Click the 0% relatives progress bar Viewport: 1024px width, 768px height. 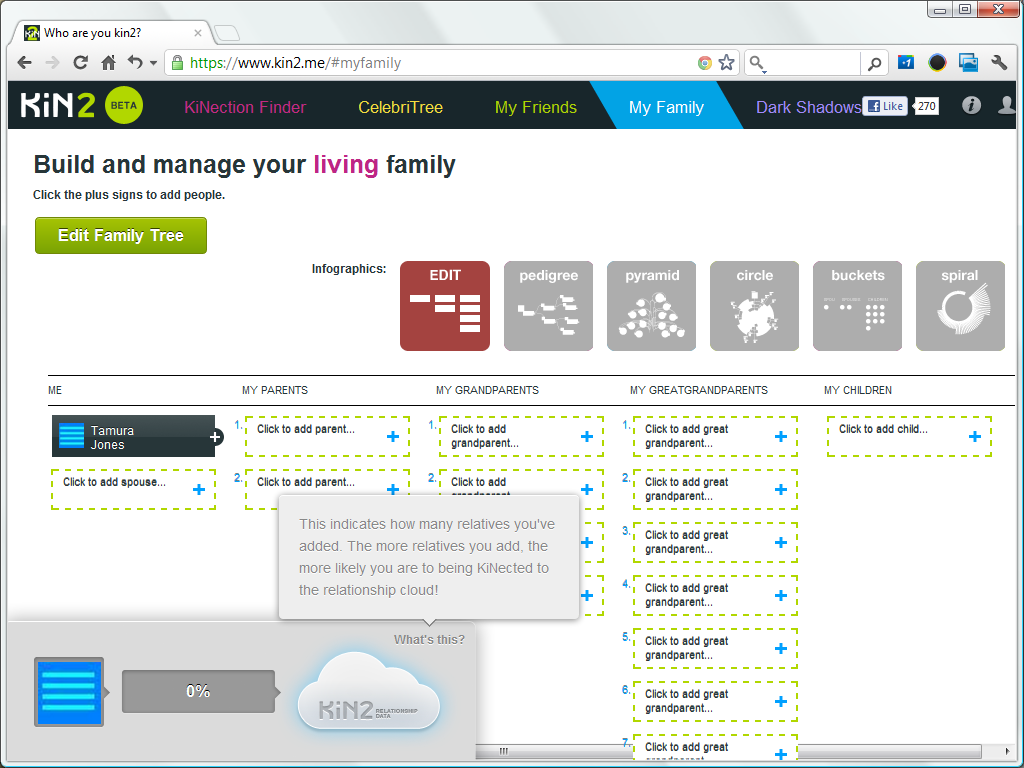tap(198, 691)
